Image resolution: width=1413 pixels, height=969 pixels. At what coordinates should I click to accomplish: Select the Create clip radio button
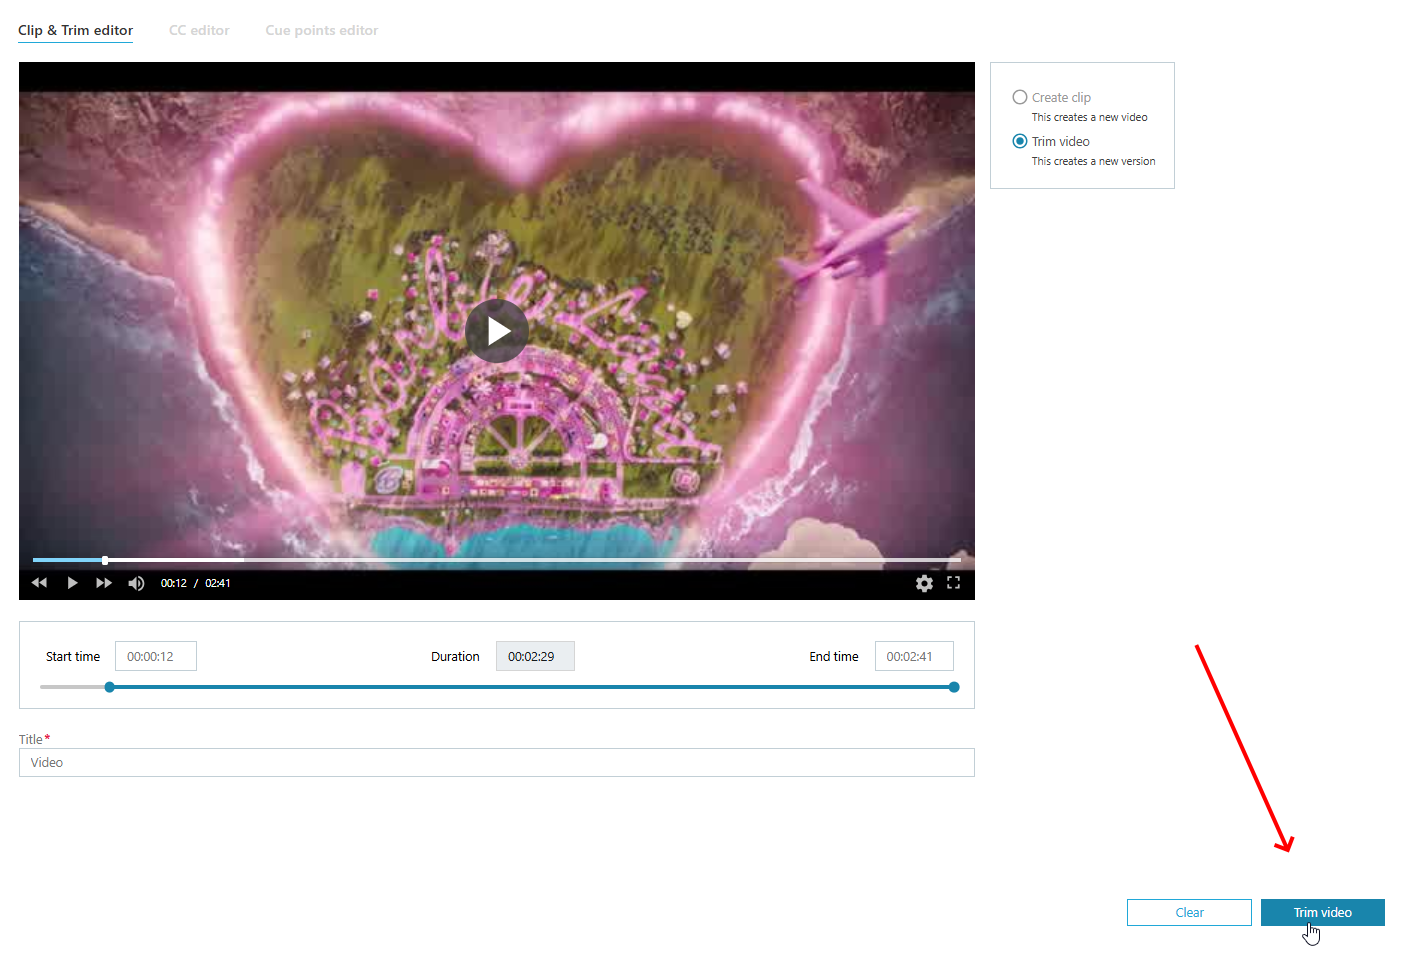pyautogui.click(x=1020, y=97)
